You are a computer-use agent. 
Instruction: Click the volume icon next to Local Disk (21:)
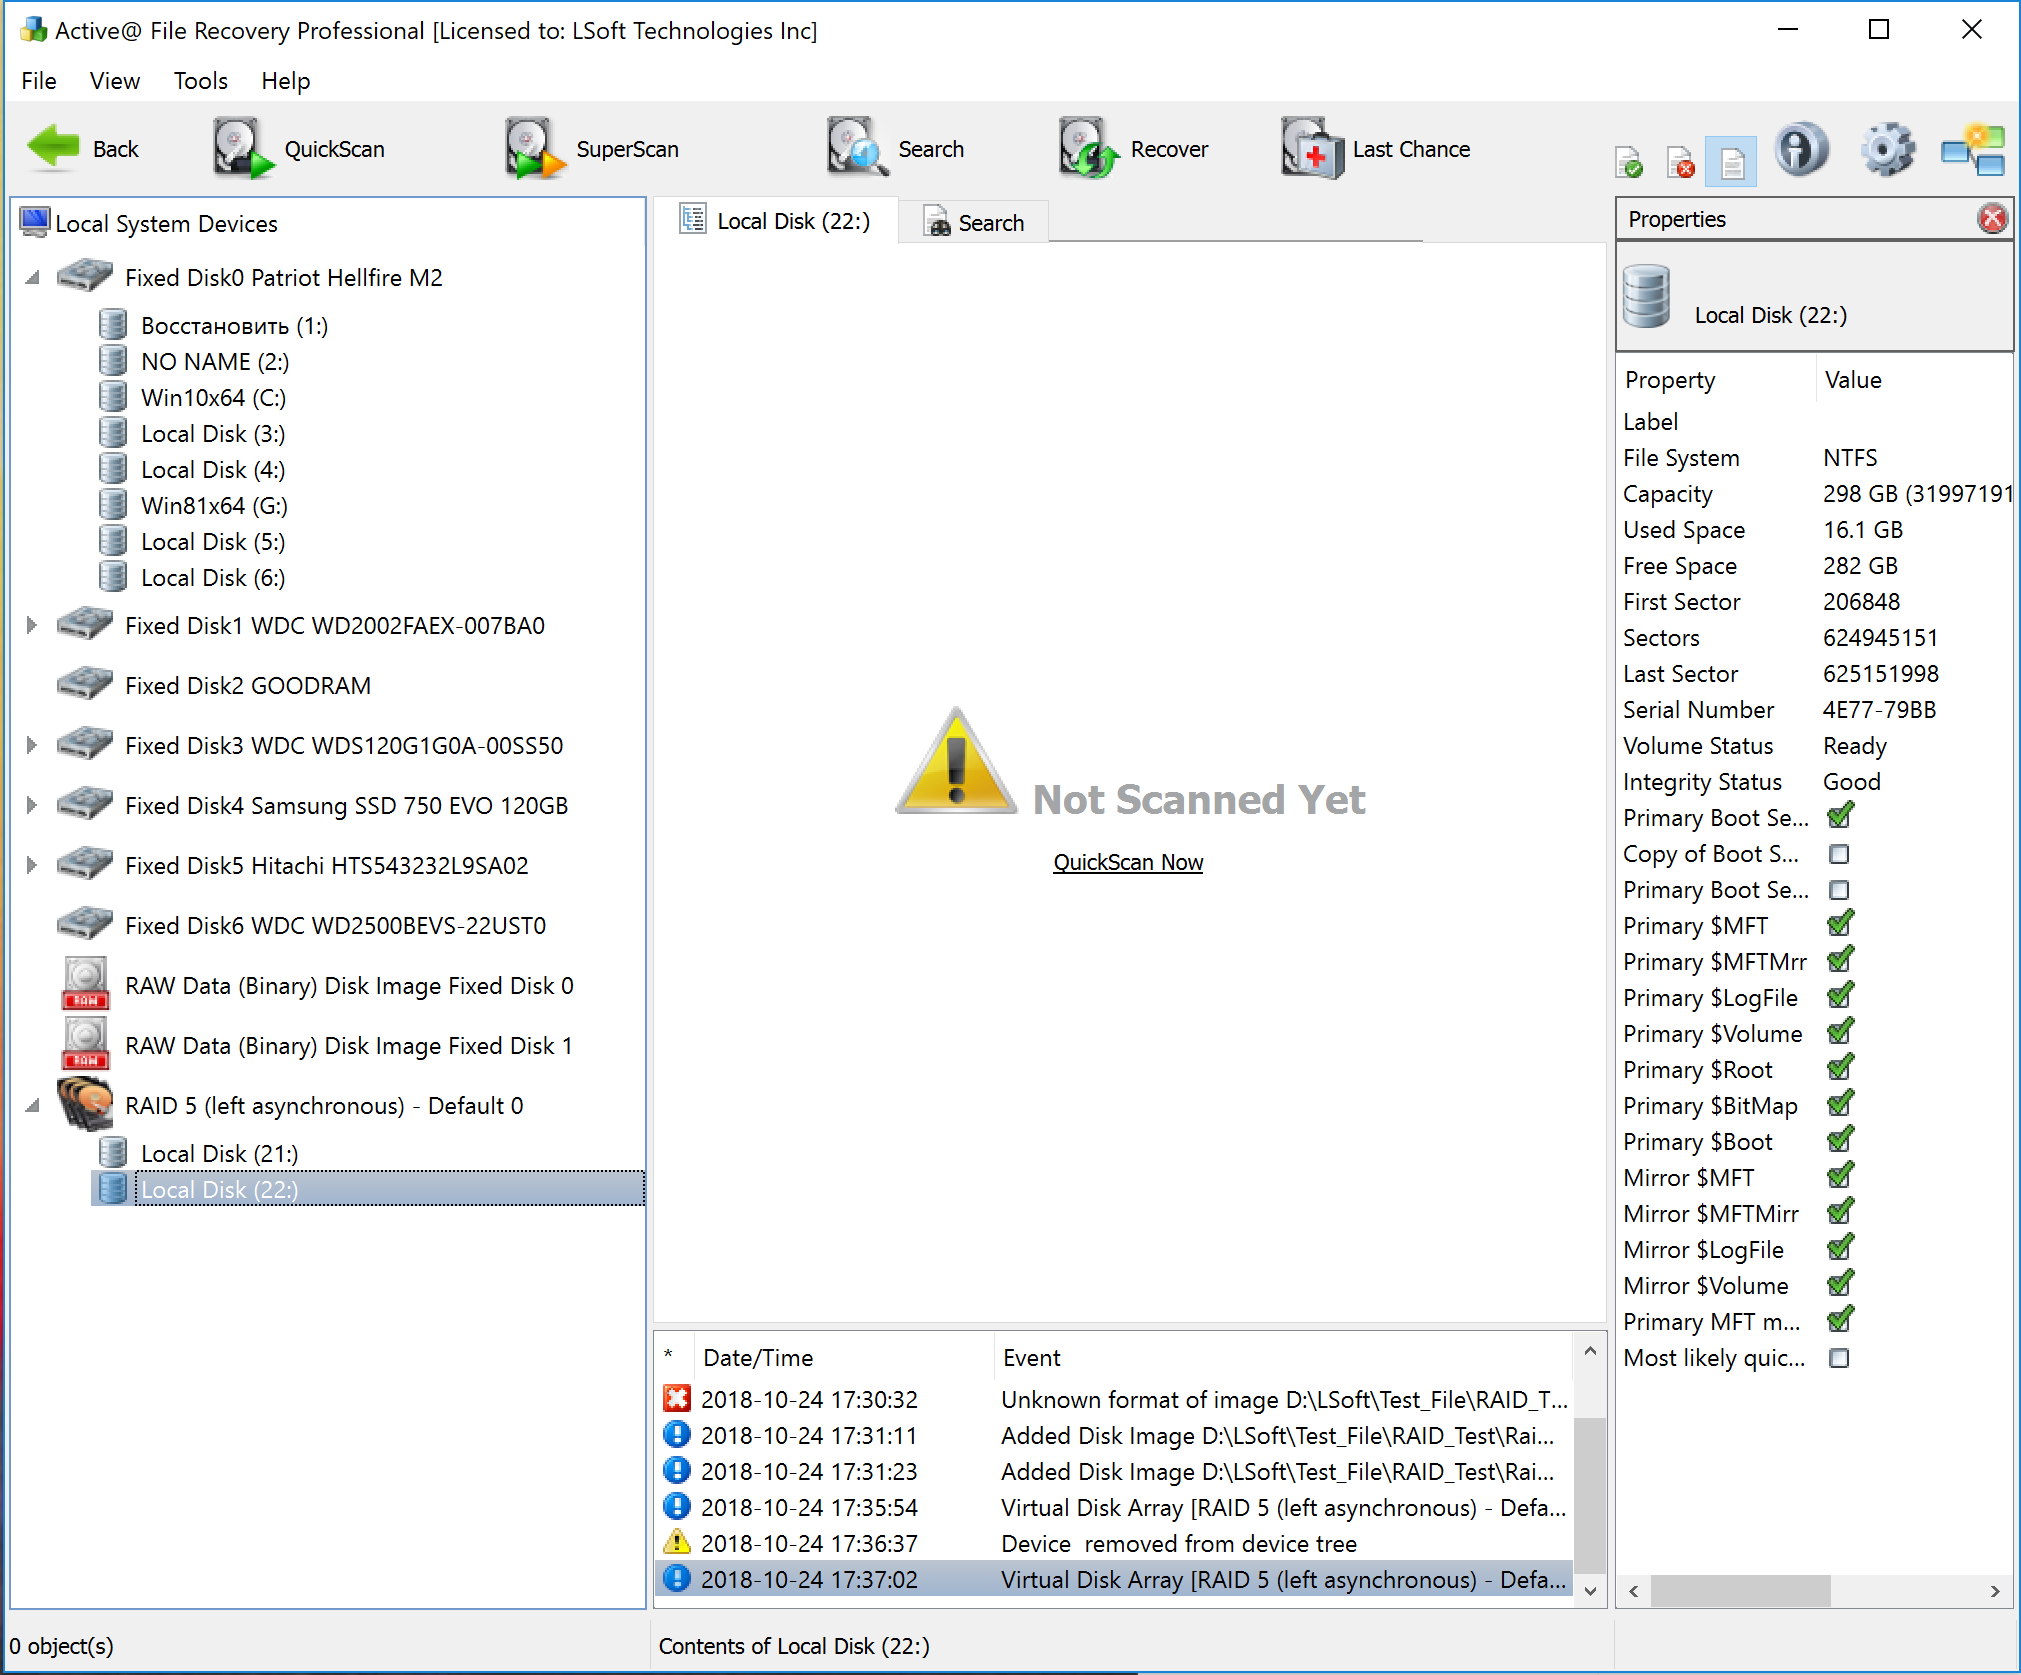[x=113, y=1153]
